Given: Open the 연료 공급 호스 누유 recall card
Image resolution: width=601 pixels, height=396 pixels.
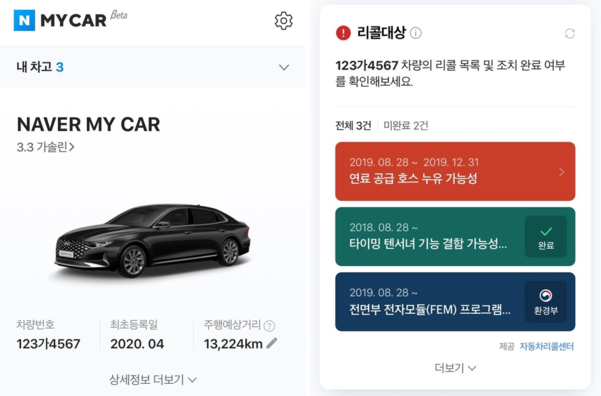Looking at the screenshot, I should pos(455,171).
